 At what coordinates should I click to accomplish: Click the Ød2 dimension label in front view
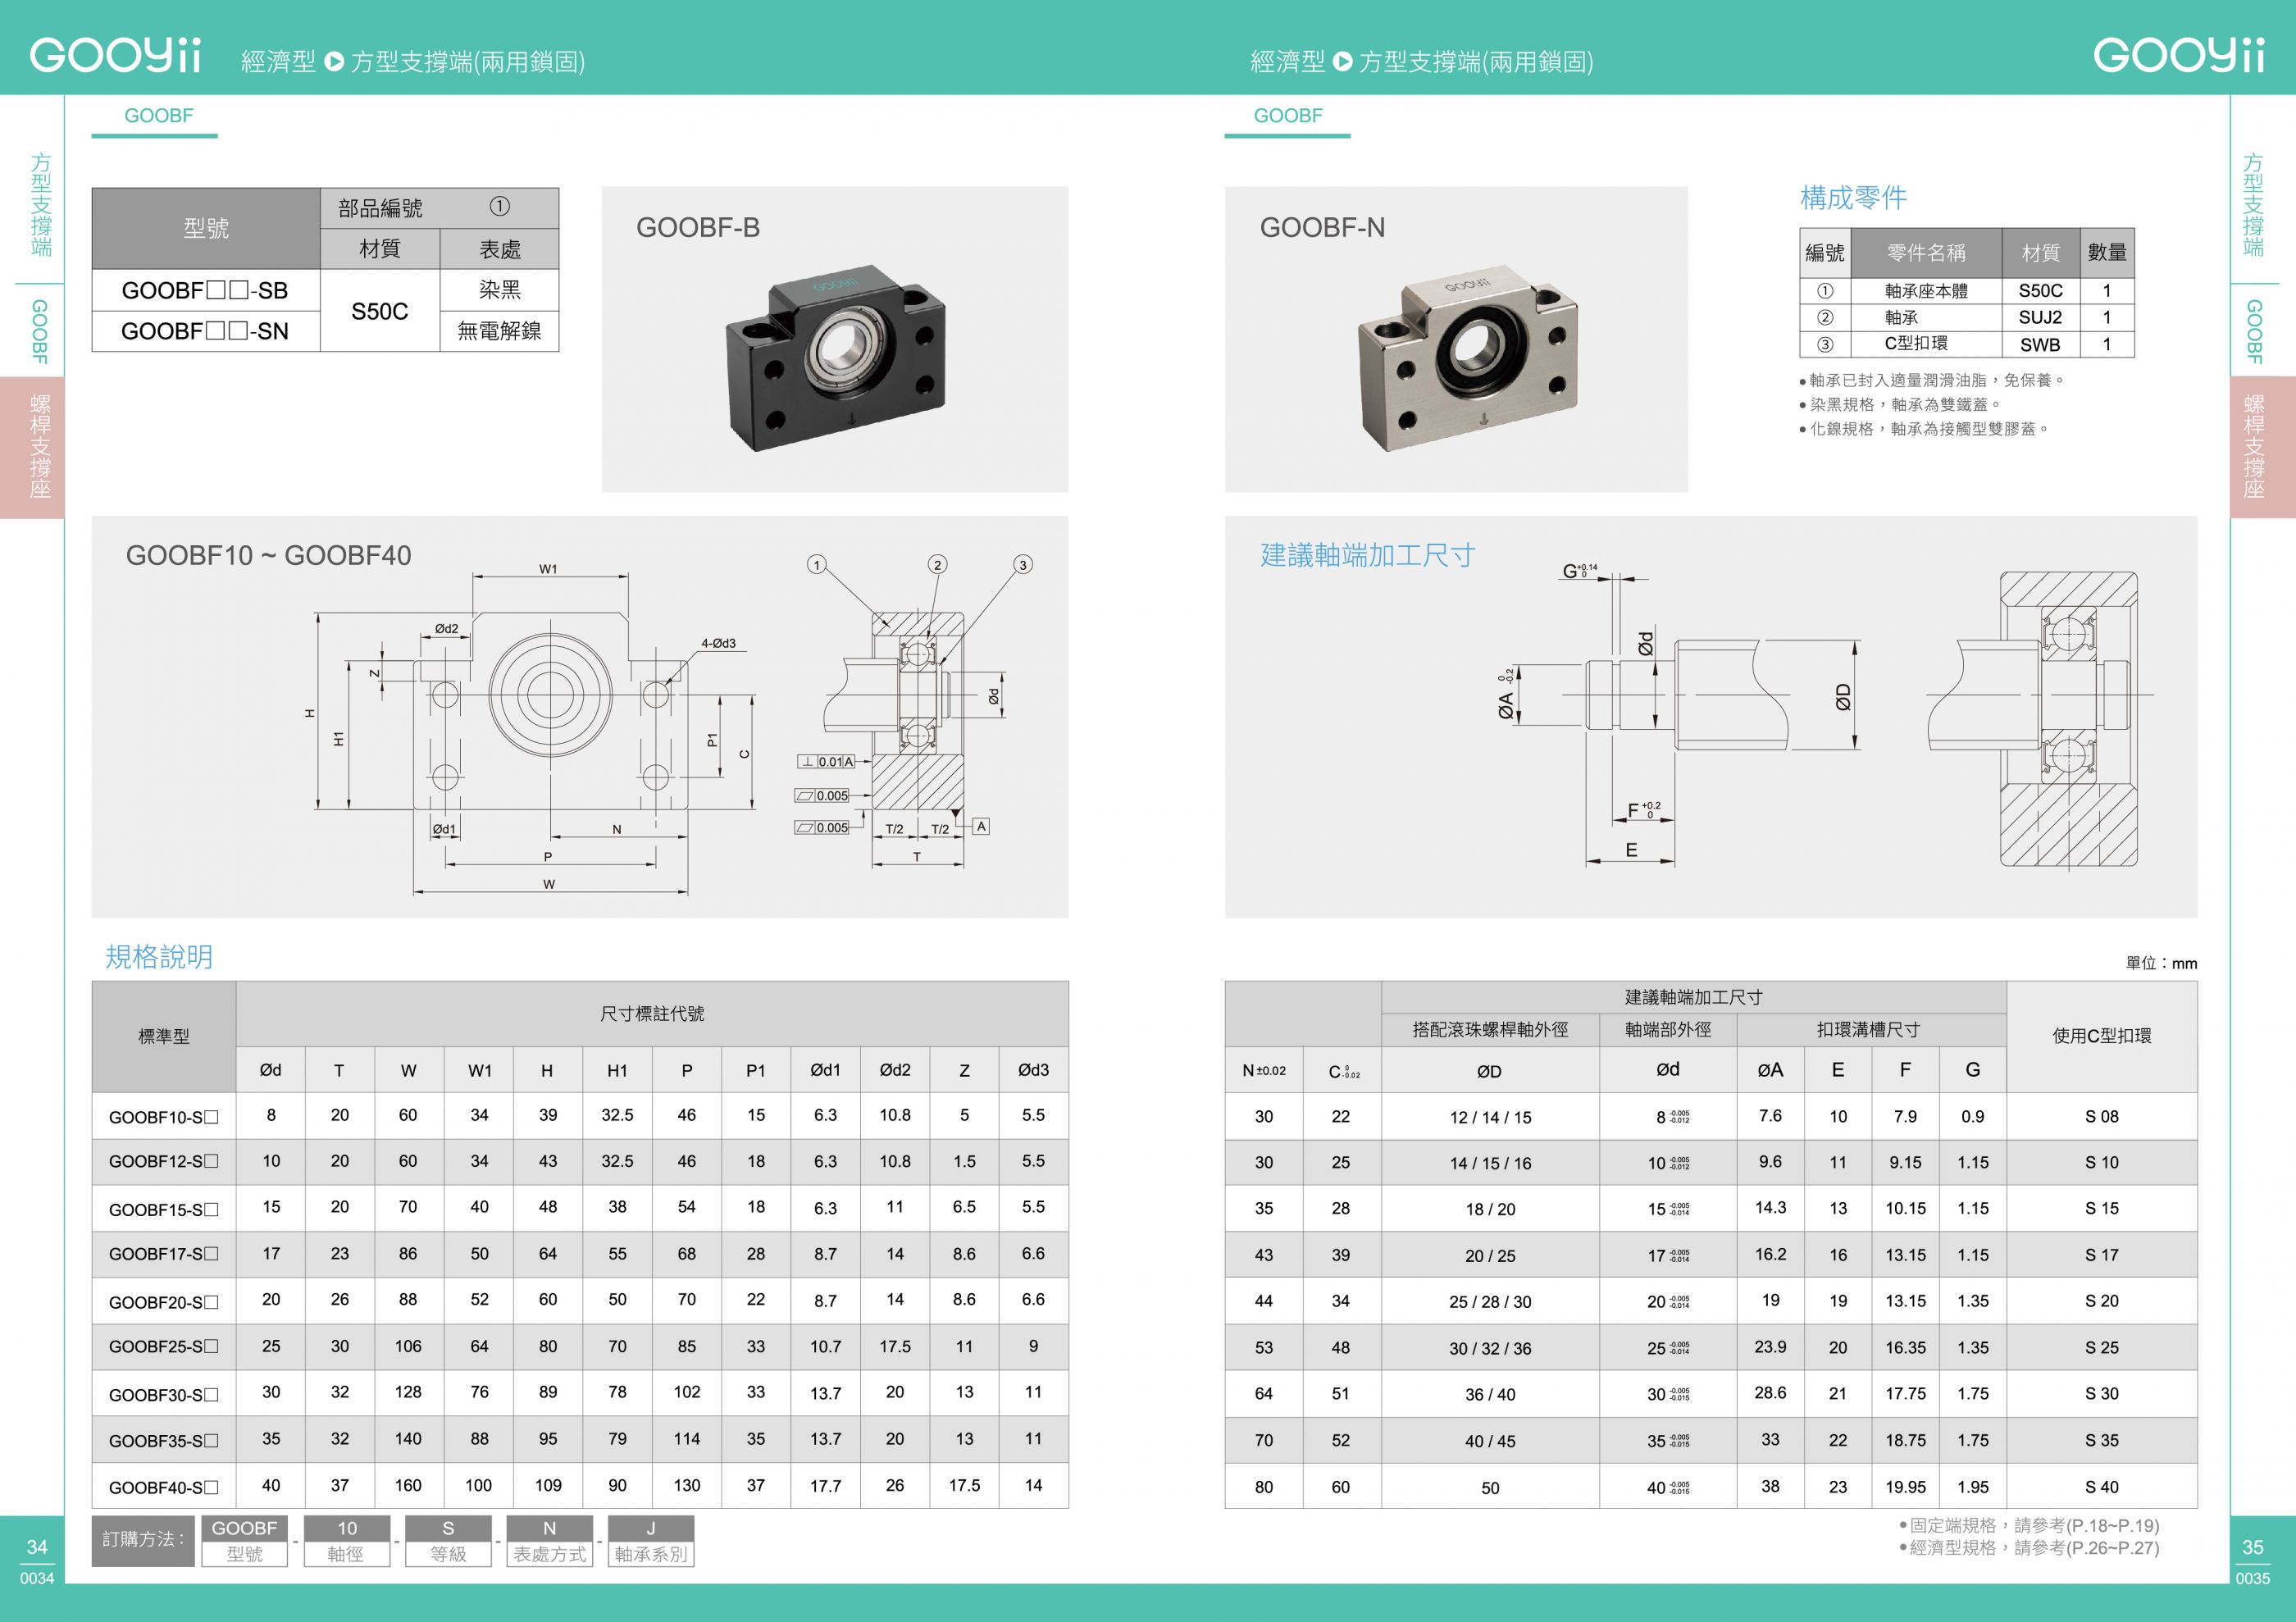tap(447, 629)
